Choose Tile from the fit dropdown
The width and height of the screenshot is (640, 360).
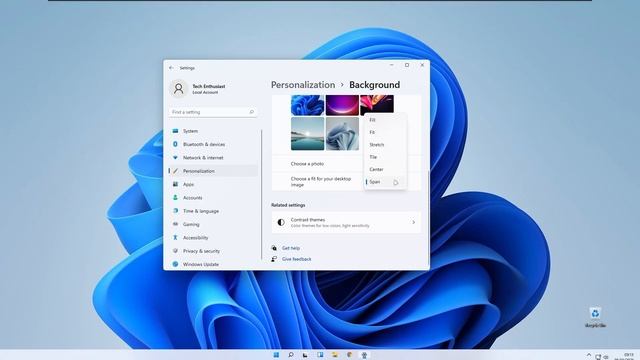385,157
